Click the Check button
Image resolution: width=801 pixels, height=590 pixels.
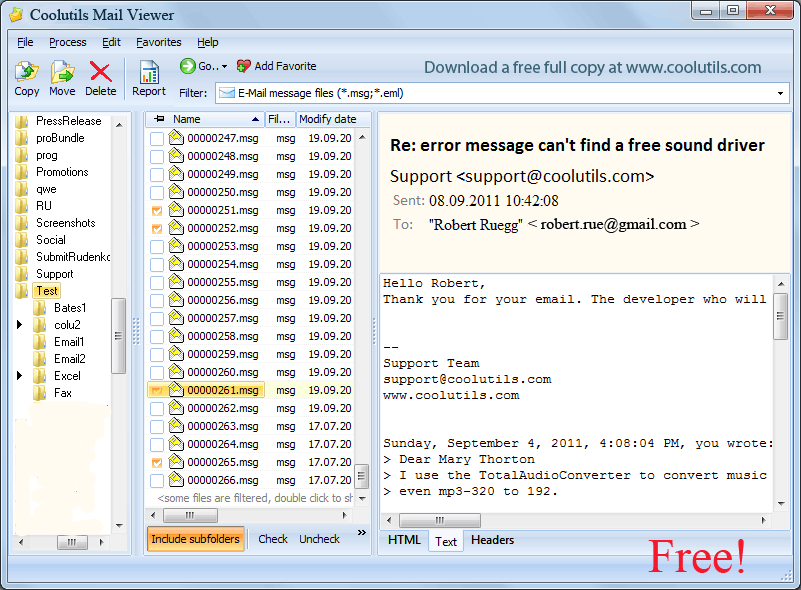click(273, 539)
